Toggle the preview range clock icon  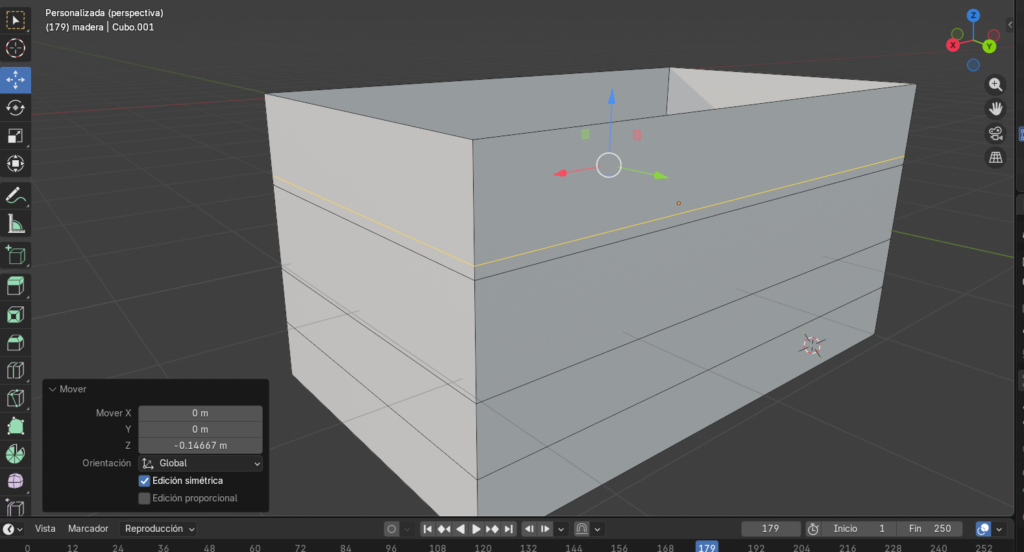812,529
